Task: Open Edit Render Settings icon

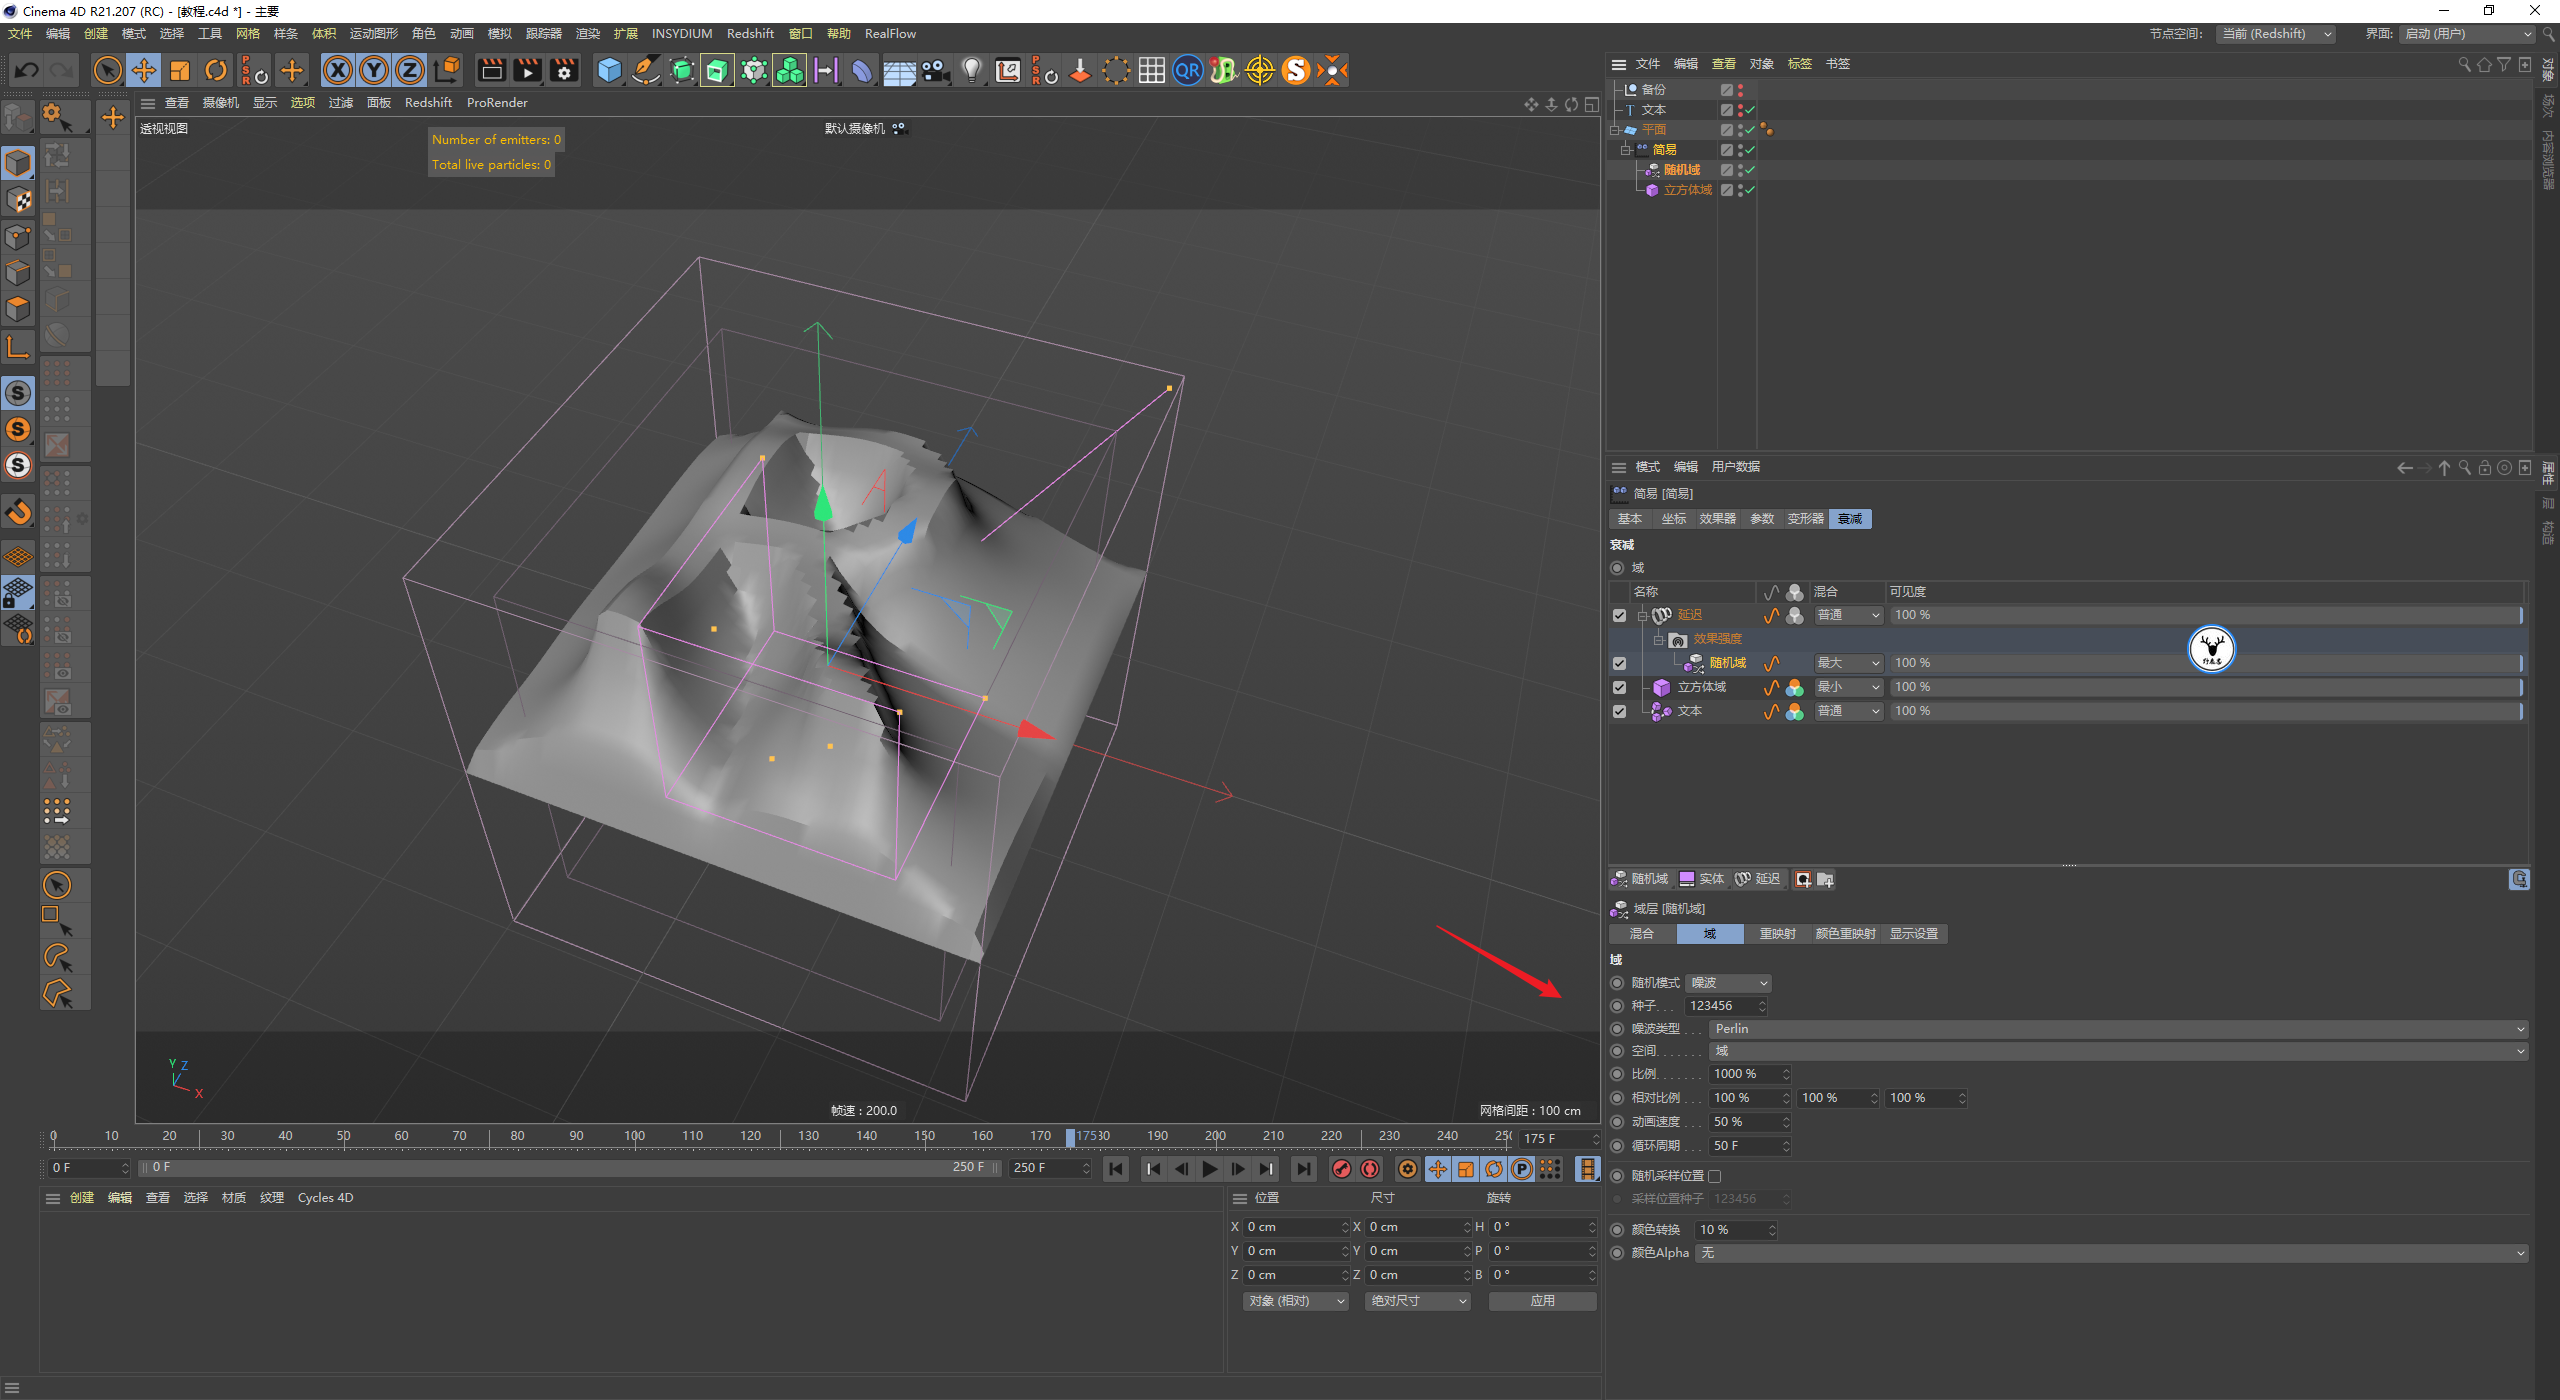Action: pyautogui.click(x=565, y=70)
